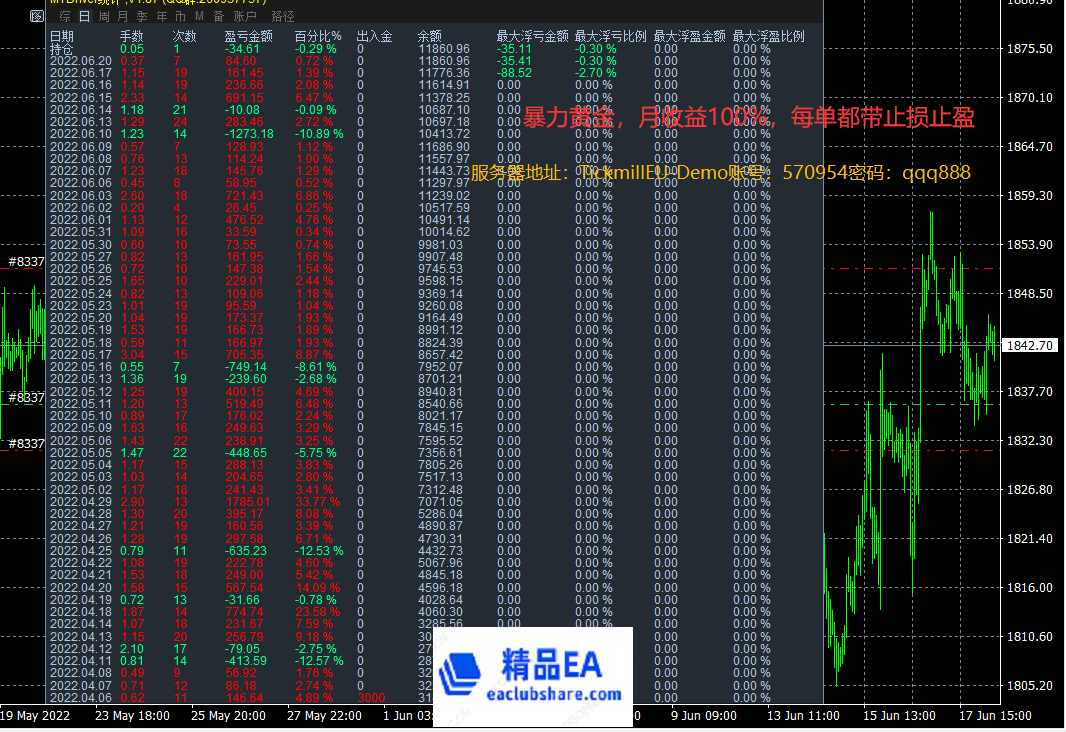Select the 2022.04.06 date cell
The height and width of the screenshot is (732, 1066).
(x=81, y=698)
